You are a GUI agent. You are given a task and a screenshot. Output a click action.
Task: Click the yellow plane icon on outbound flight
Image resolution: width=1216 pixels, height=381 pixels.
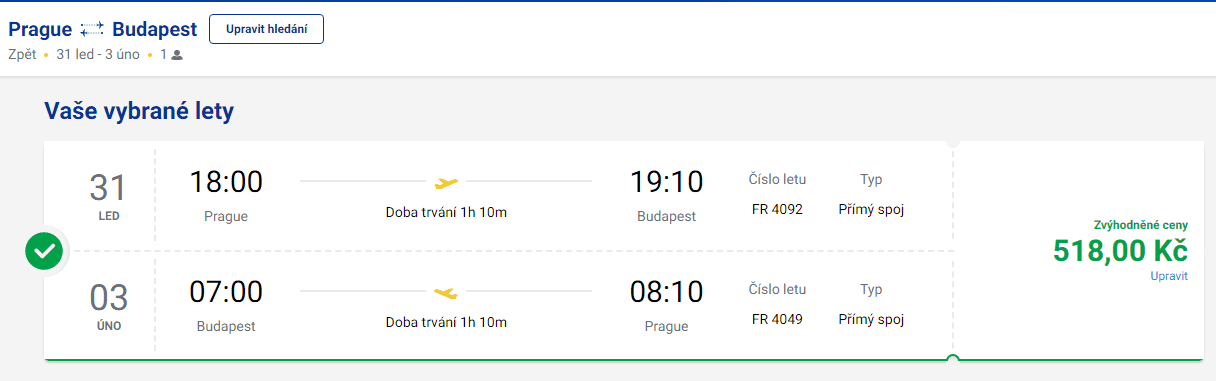point(446,182)
